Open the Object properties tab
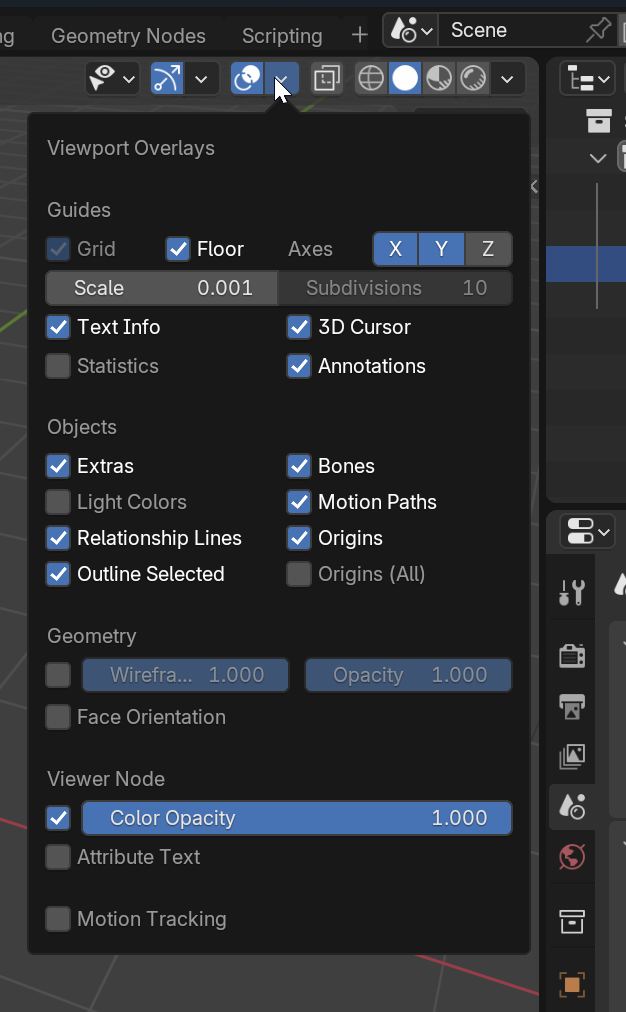The width and height of the screenshot is (626, 1012). [572, 985]
